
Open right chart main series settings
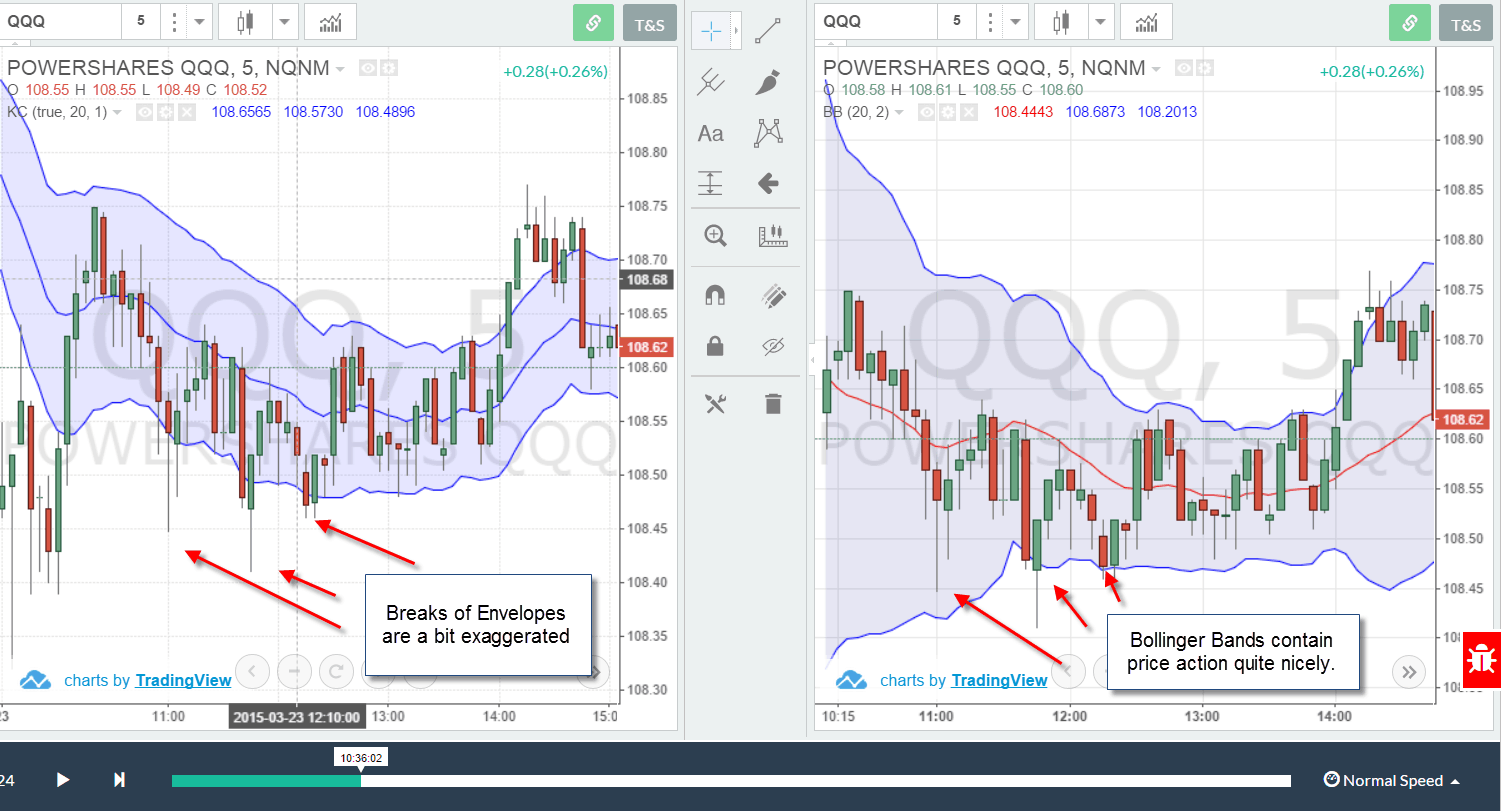coord(1205,68)
